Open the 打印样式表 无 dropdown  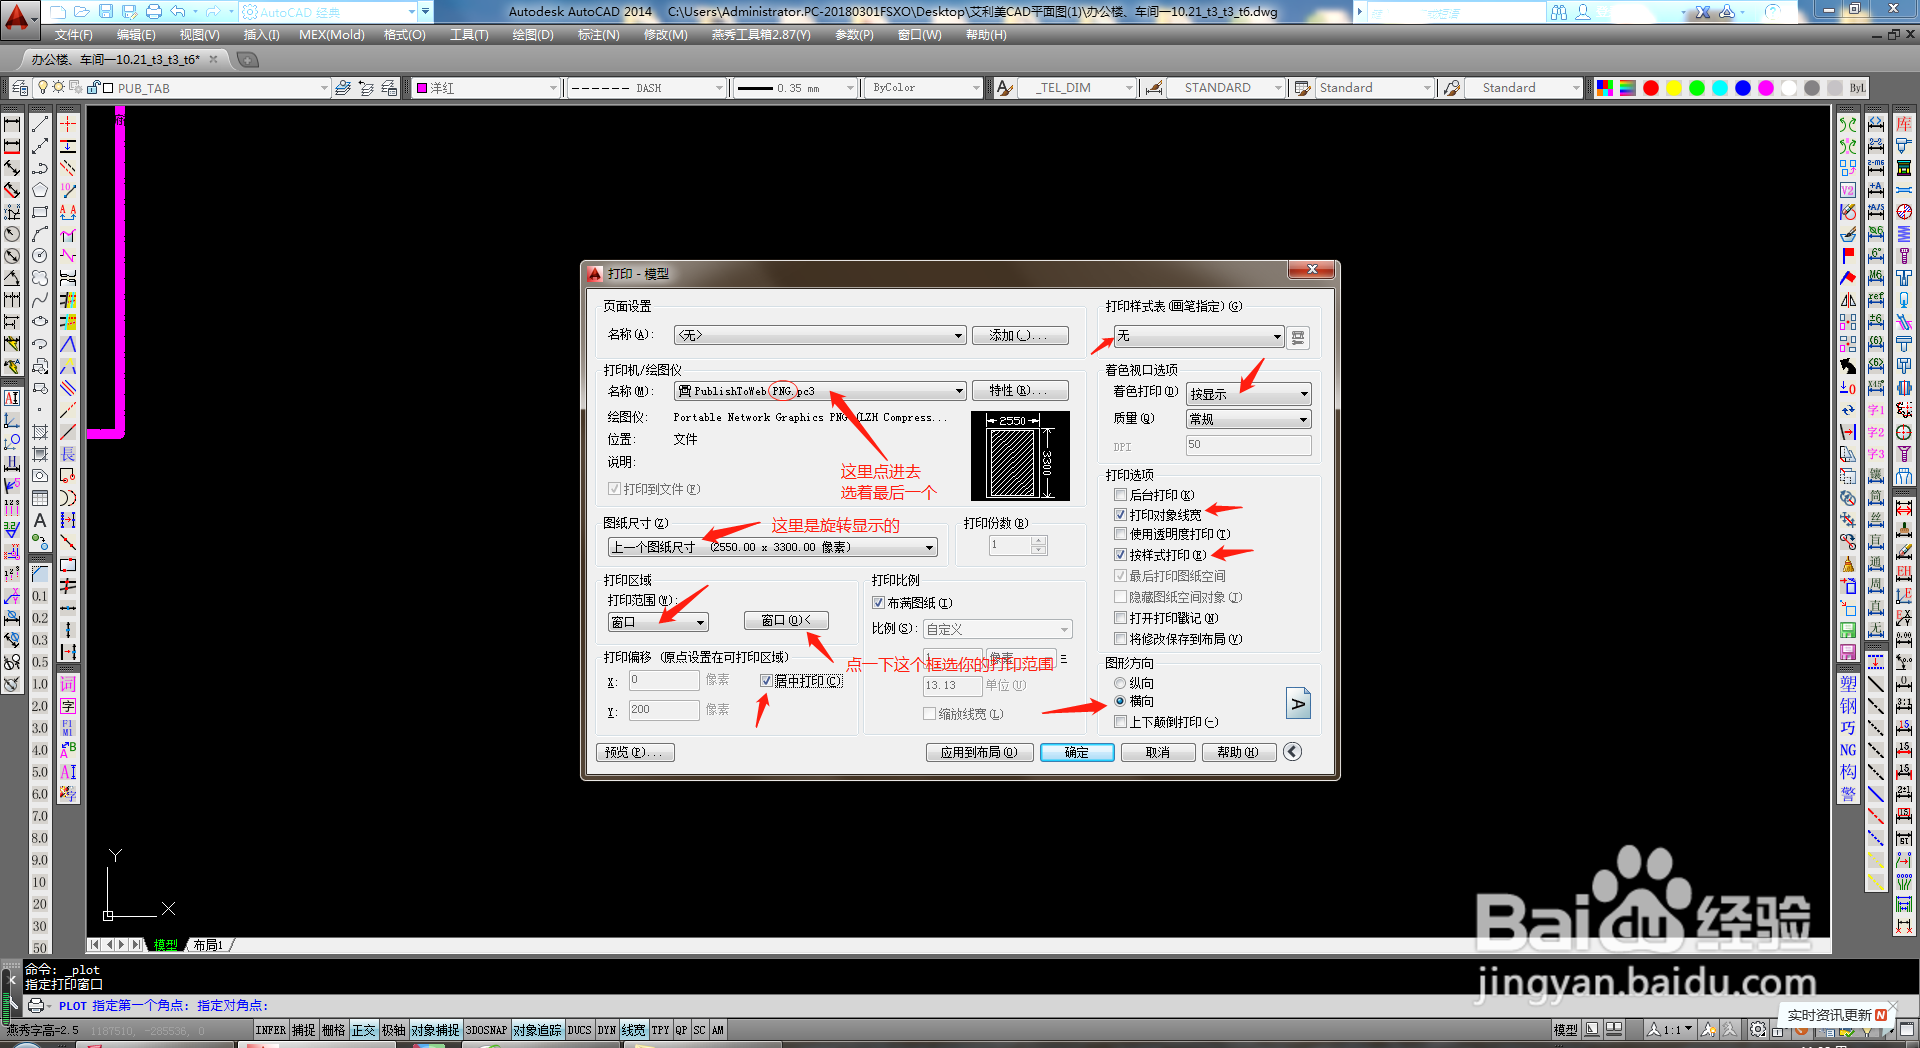click(x=1199, y=336)
